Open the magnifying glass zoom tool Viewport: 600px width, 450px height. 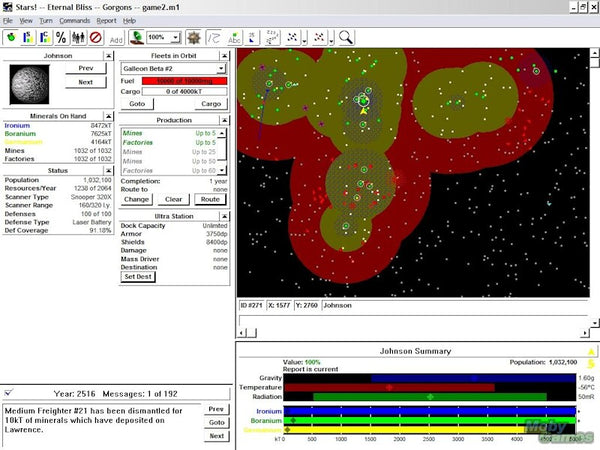click(346, 37)
